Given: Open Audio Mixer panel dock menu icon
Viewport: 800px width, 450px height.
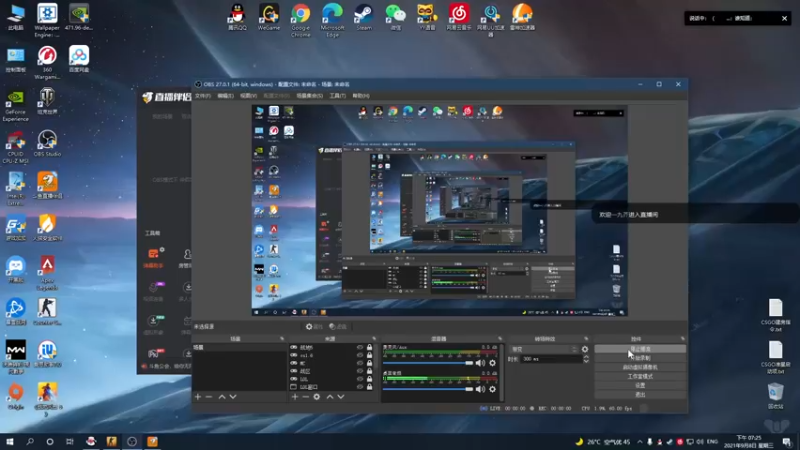Looking at the screenshot, I should click(500, 339).
